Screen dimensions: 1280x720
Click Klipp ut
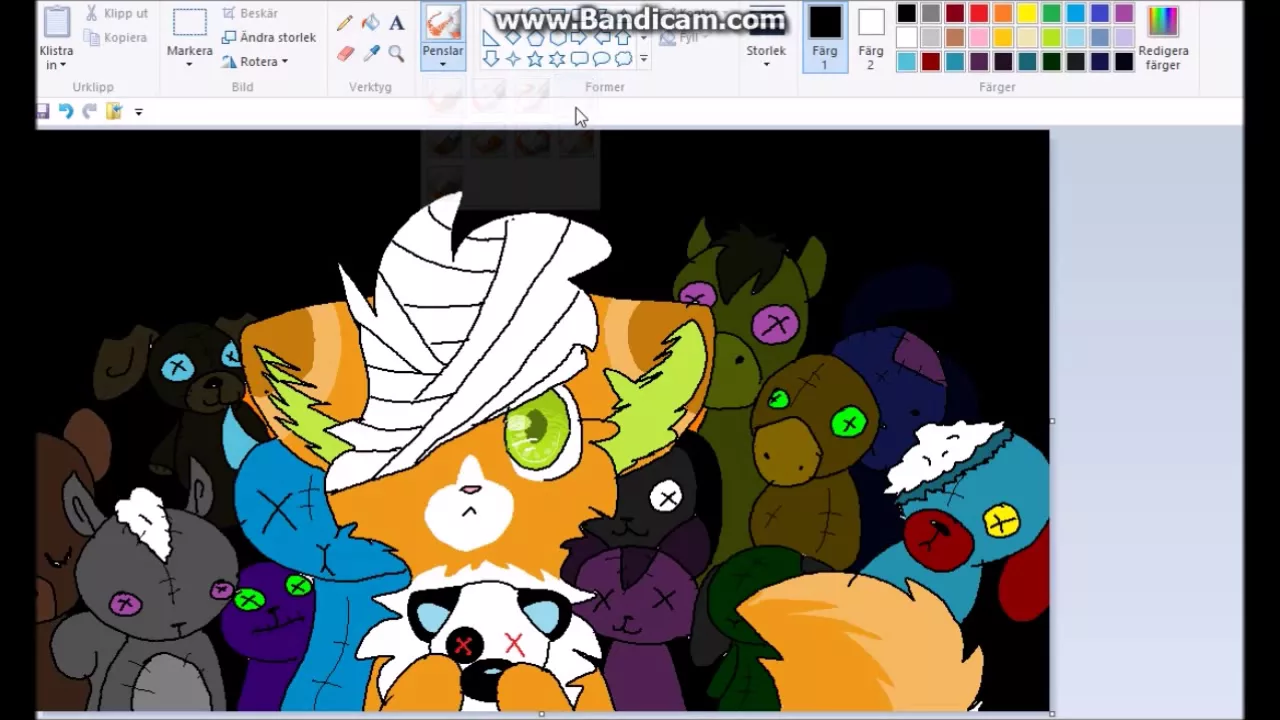point(116,13)
